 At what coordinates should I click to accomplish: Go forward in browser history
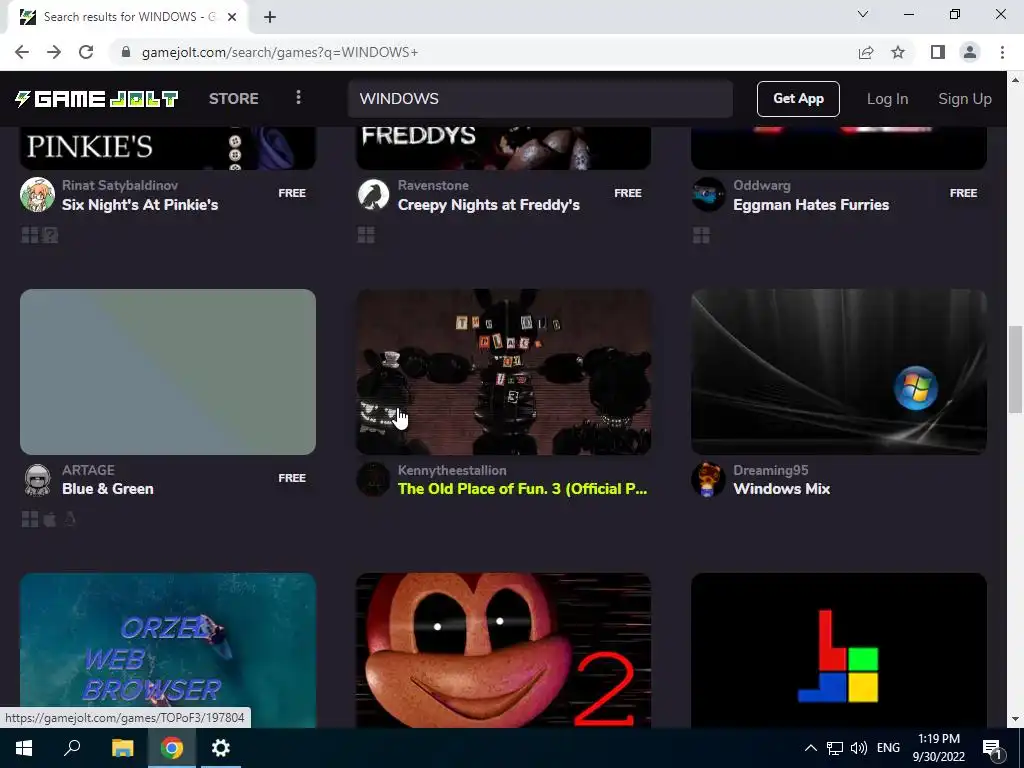[54, 52]
